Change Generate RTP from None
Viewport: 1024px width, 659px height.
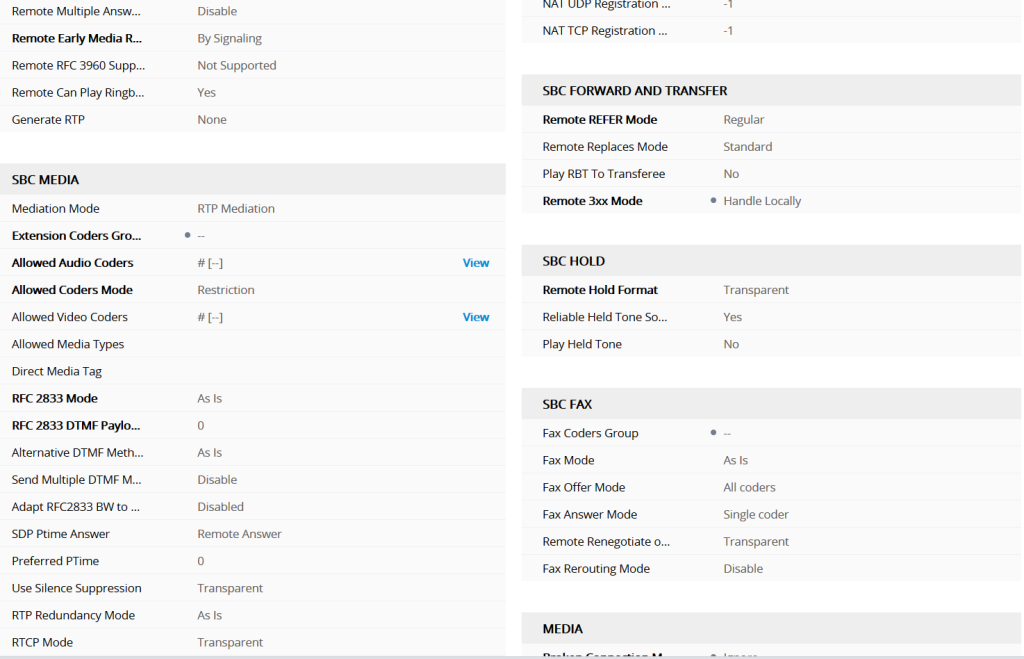(210, 118)
